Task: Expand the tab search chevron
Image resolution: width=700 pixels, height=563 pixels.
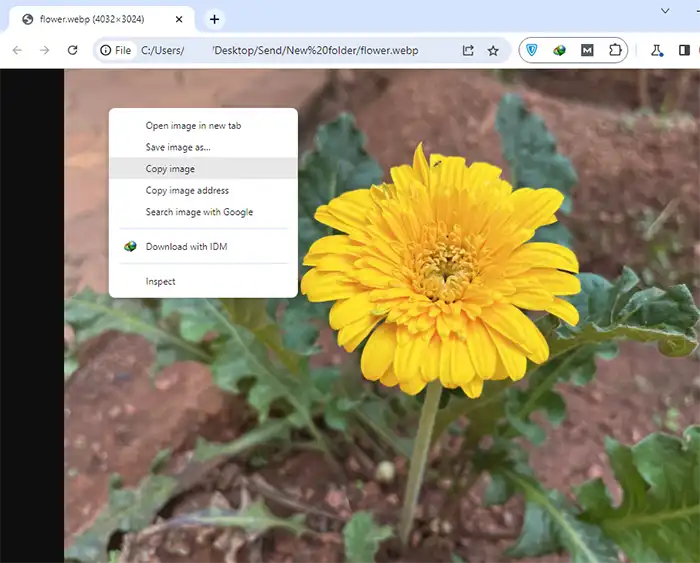Action: (x=665, y=11)
